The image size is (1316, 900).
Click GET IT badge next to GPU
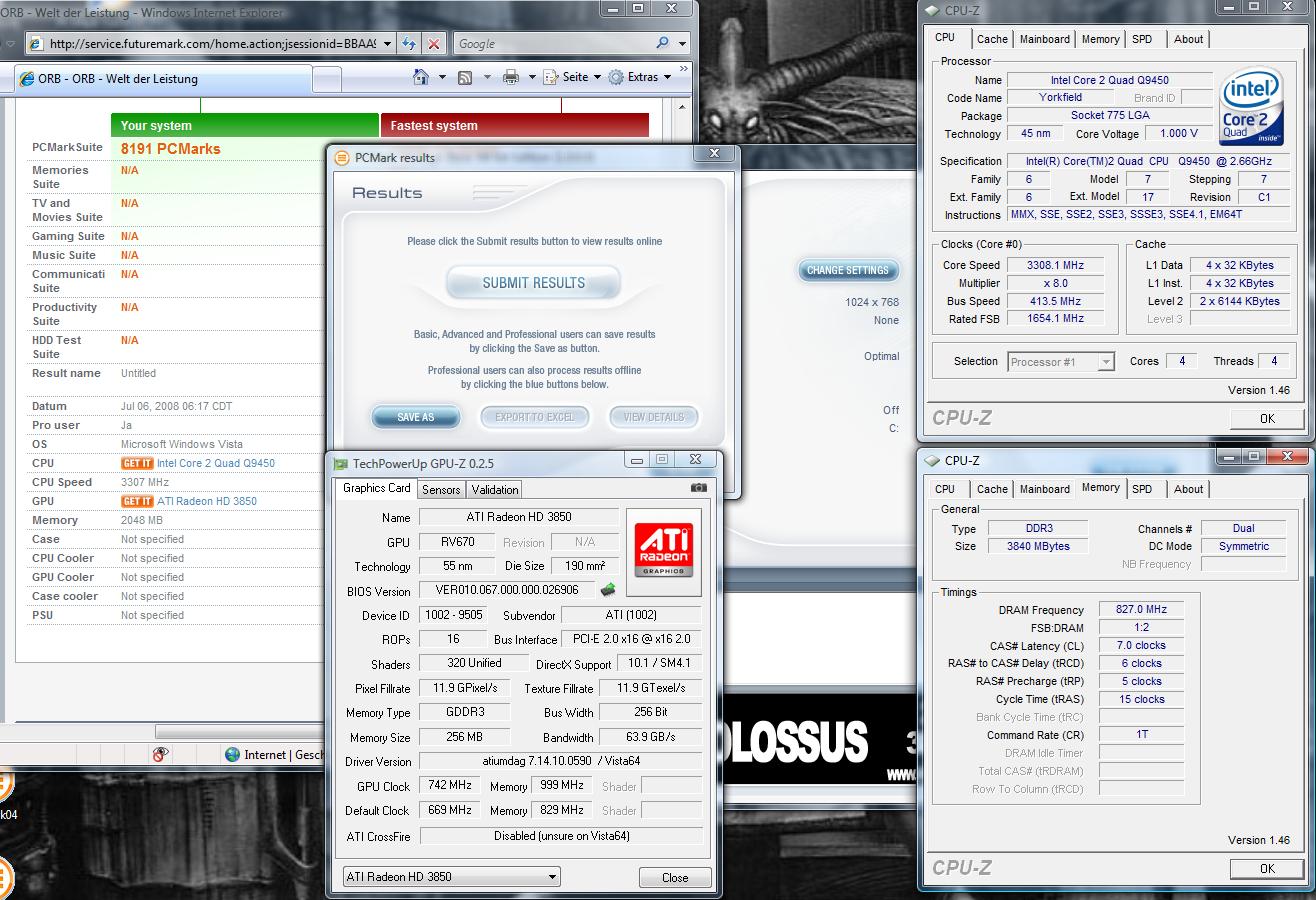[137, 501]
